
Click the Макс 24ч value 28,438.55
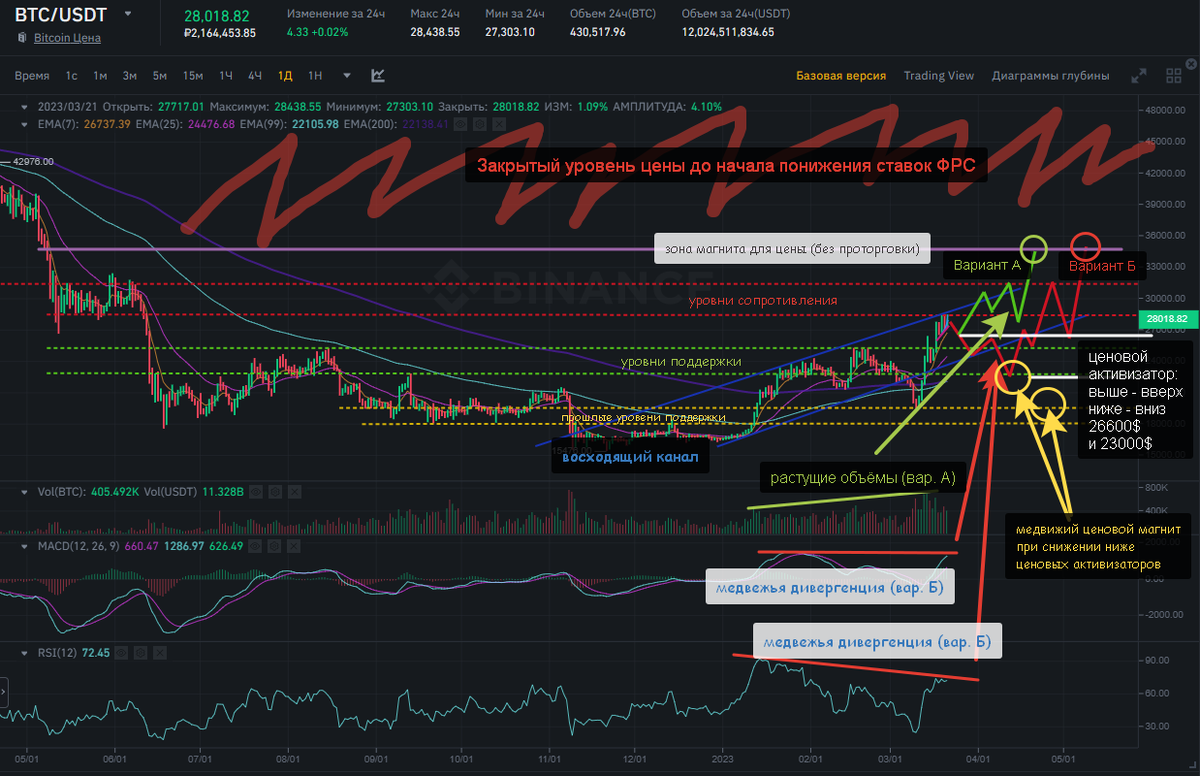[435, 32]
